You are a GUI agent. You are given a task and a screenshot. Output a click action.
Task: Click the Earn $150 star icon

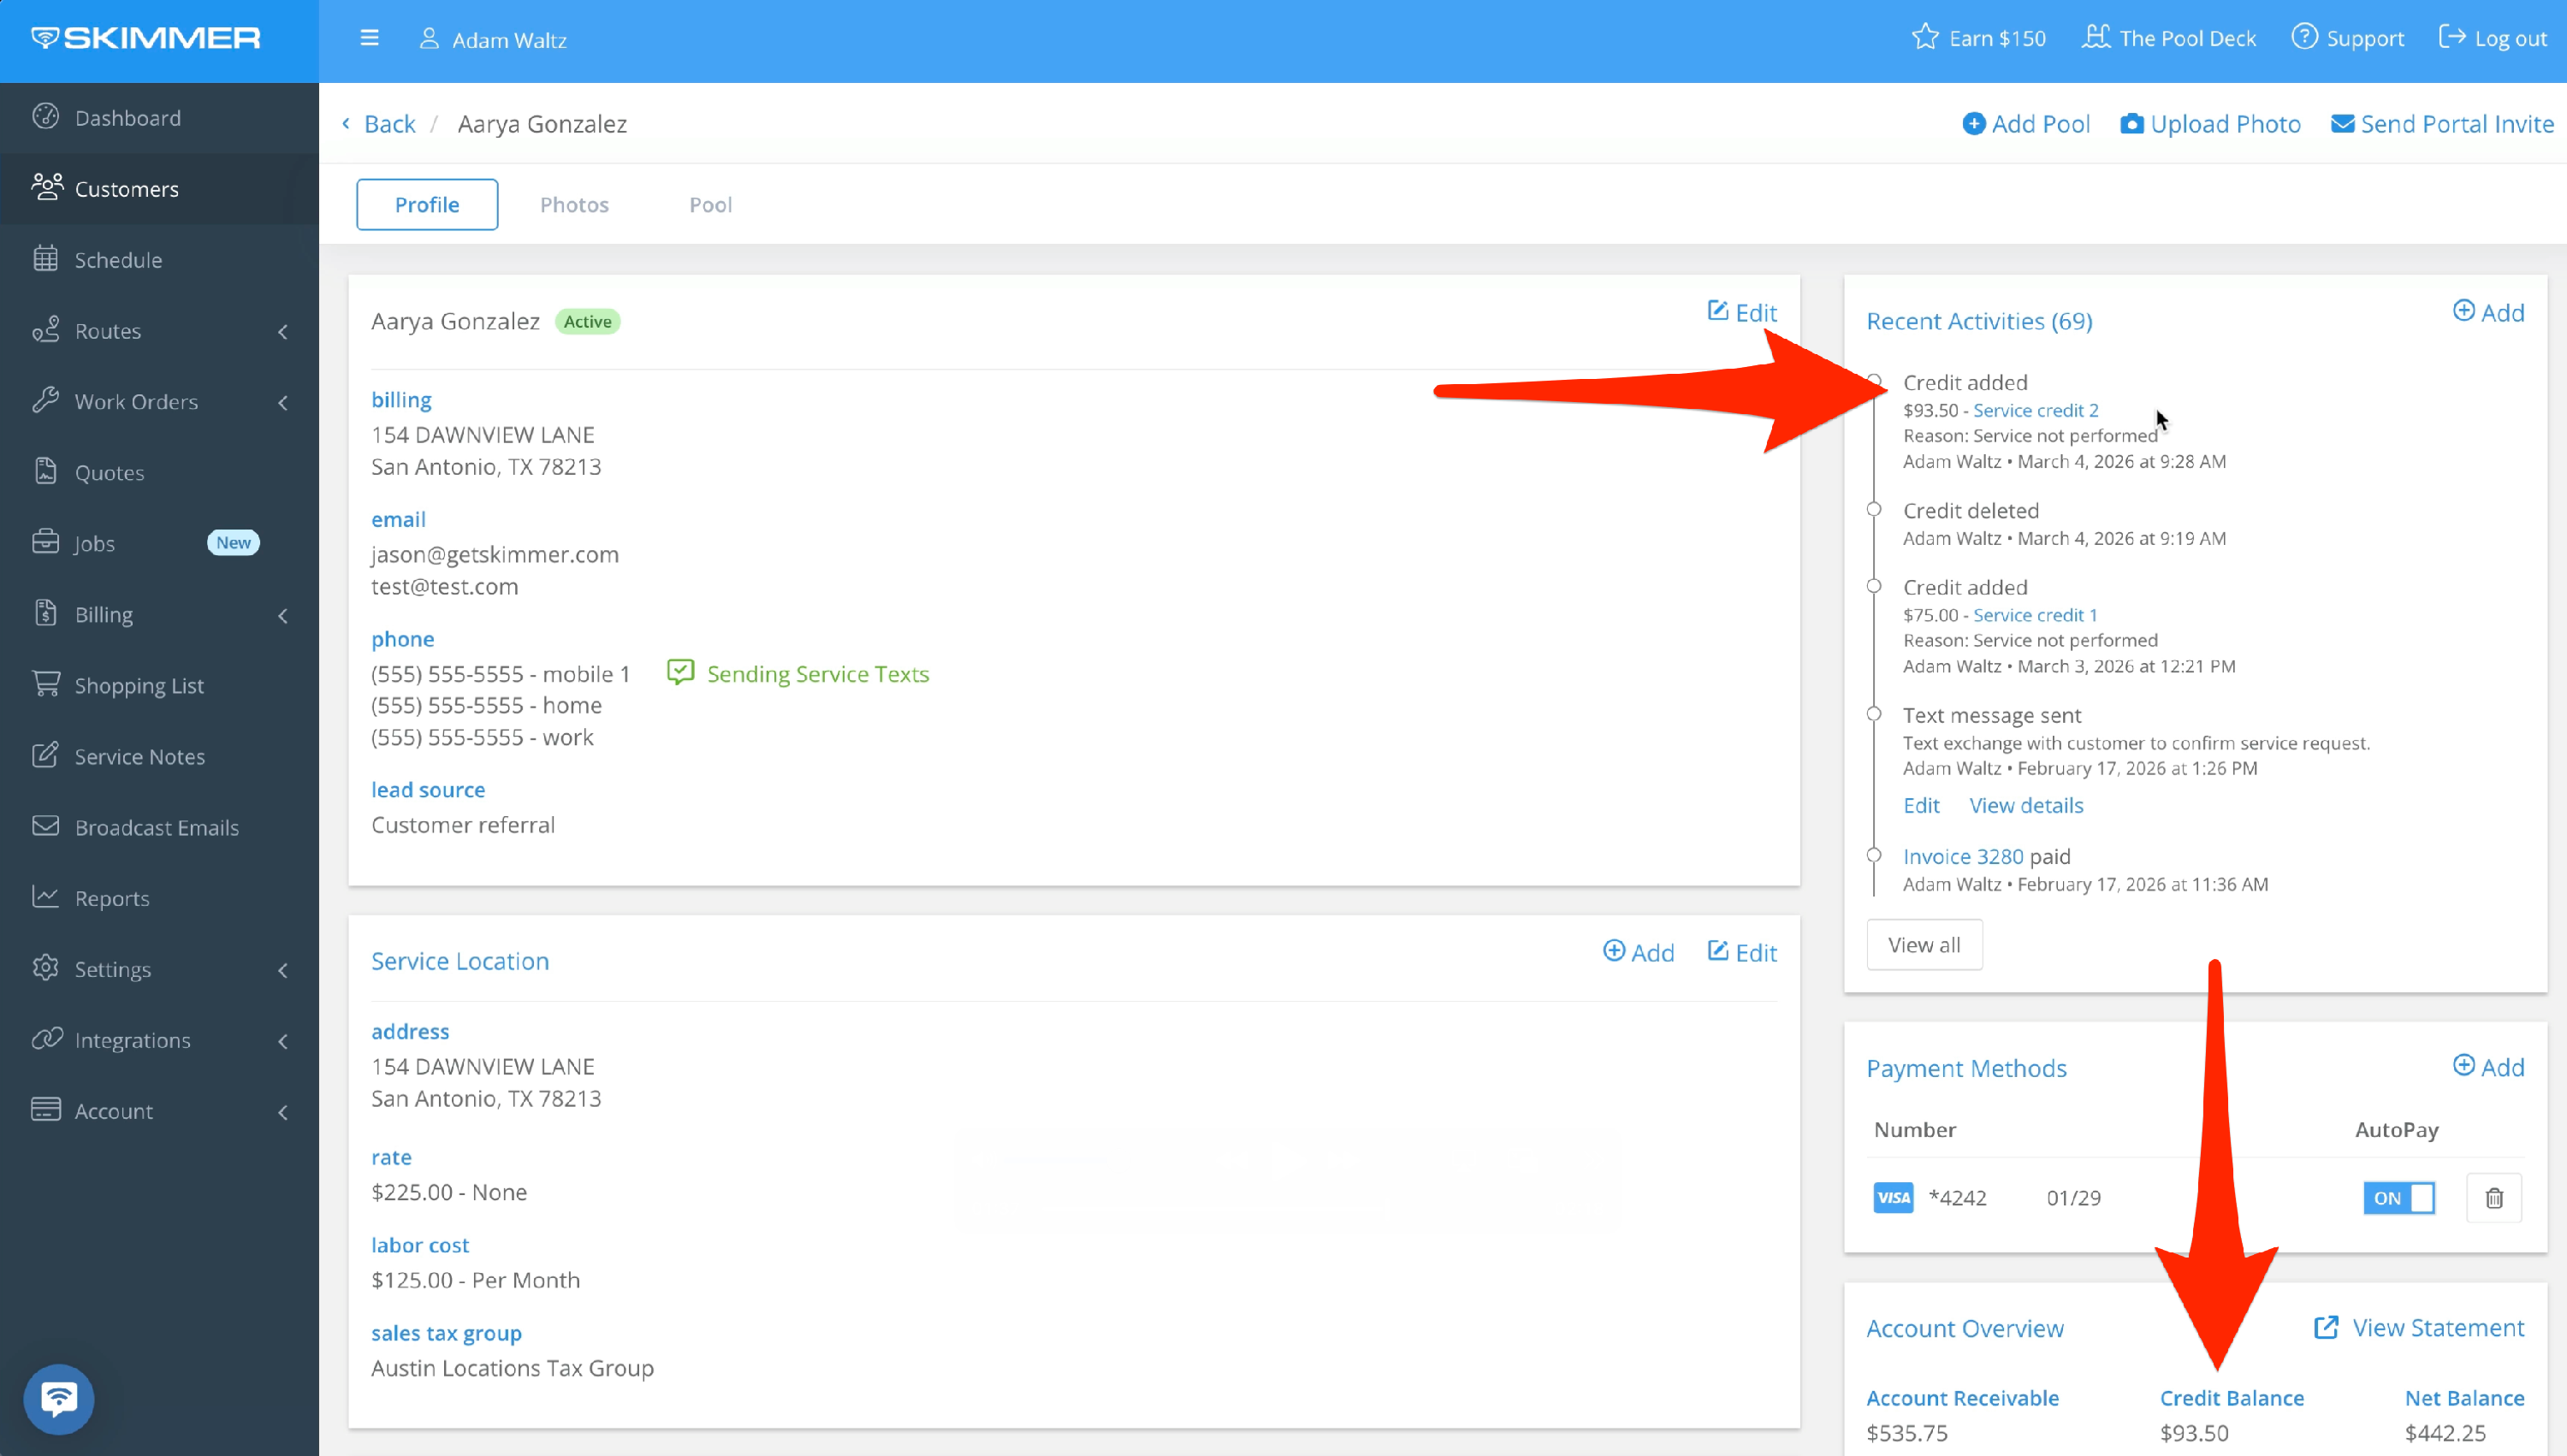point(1925,38)
